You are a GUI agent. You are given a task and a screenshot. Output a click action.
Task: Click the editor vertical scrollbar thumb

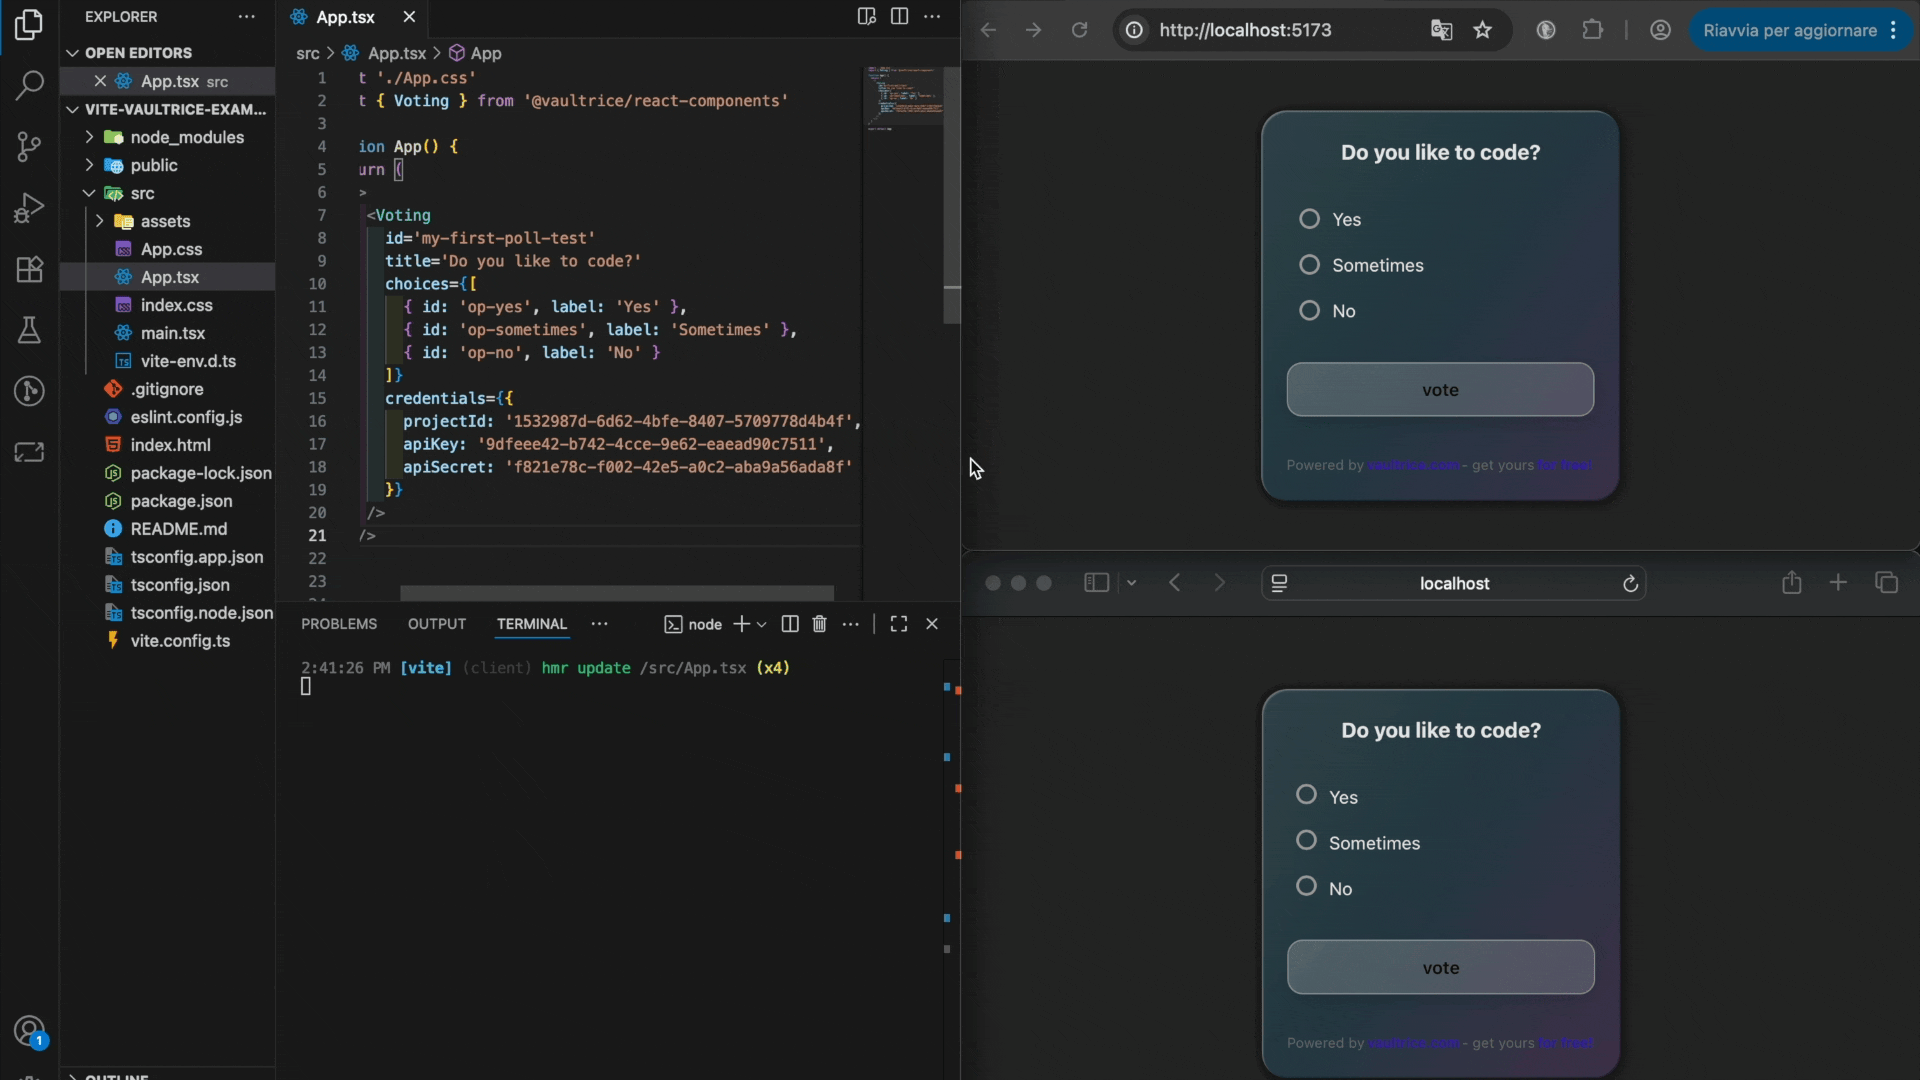(952, 195)
